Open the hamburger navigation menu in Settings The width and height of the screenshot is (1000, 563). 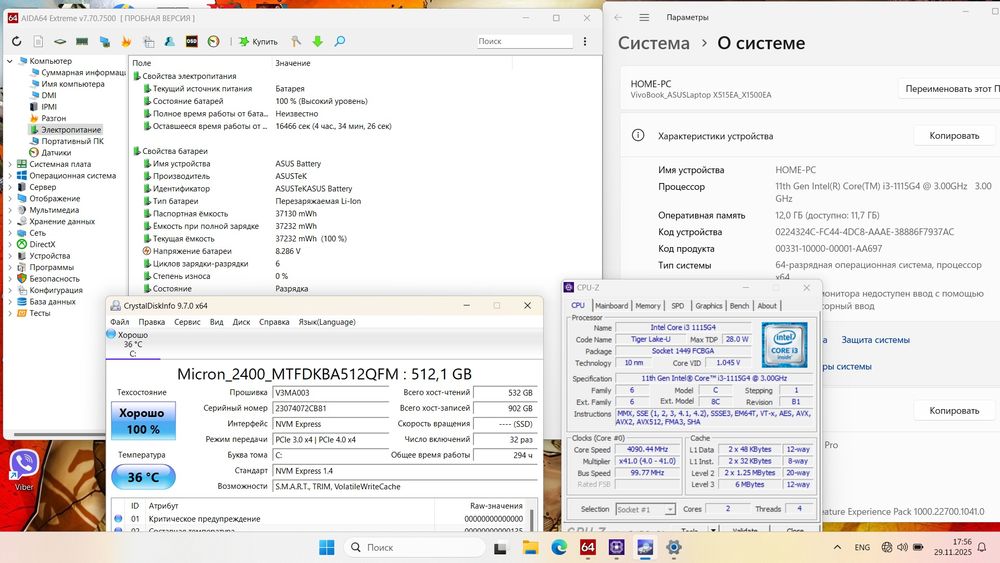click(644, 17)
